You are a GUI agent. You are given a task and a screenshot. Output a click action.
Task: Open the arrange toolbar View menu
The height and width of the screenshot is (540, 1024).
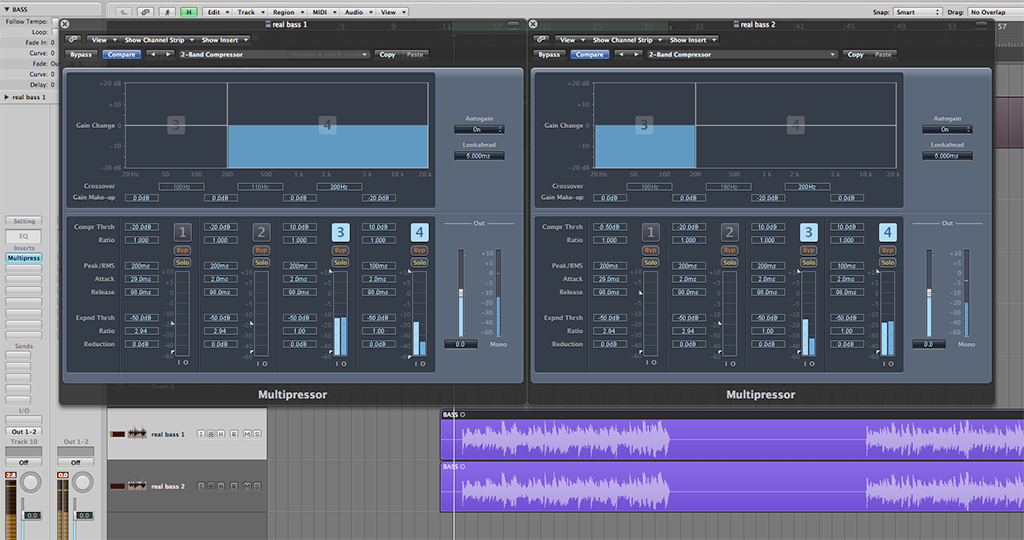[x=392, y=12]
